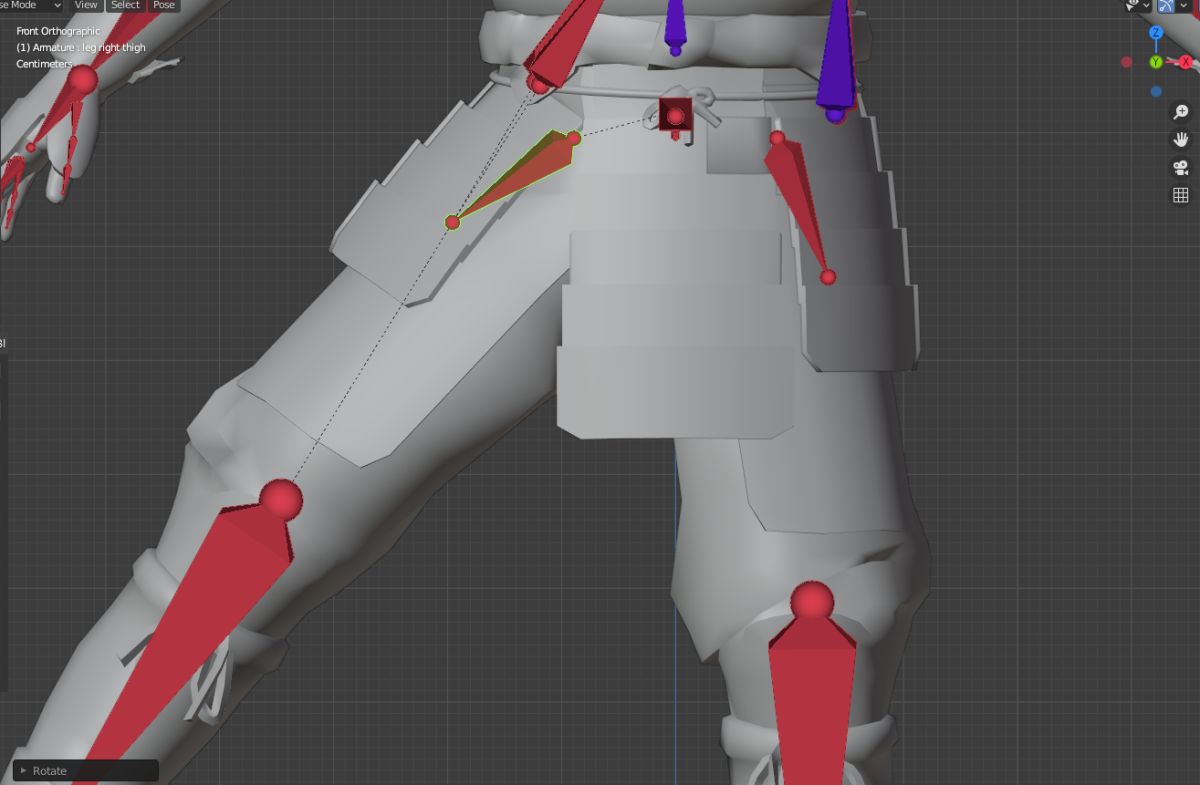The image size is (1200, 785).
Task: Open the Pose Mode dropdown
Action: (x=30, y=5)
